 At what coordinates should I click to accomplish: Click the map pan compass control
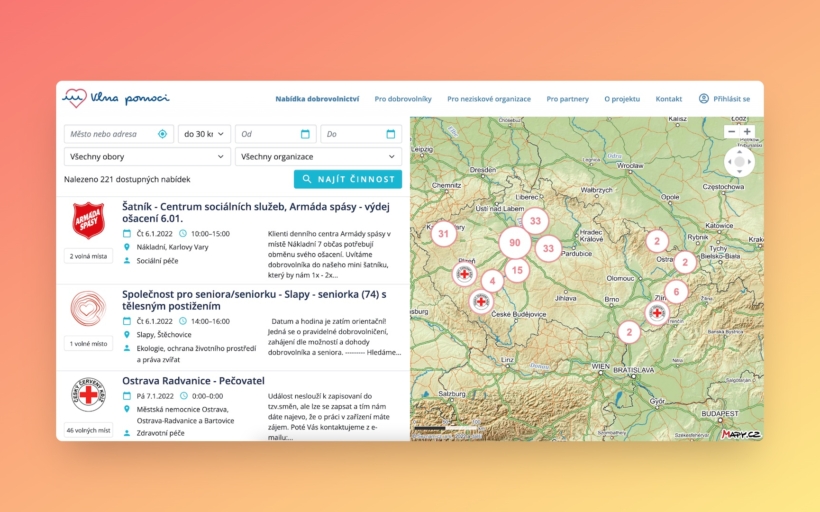pos(739,162)
